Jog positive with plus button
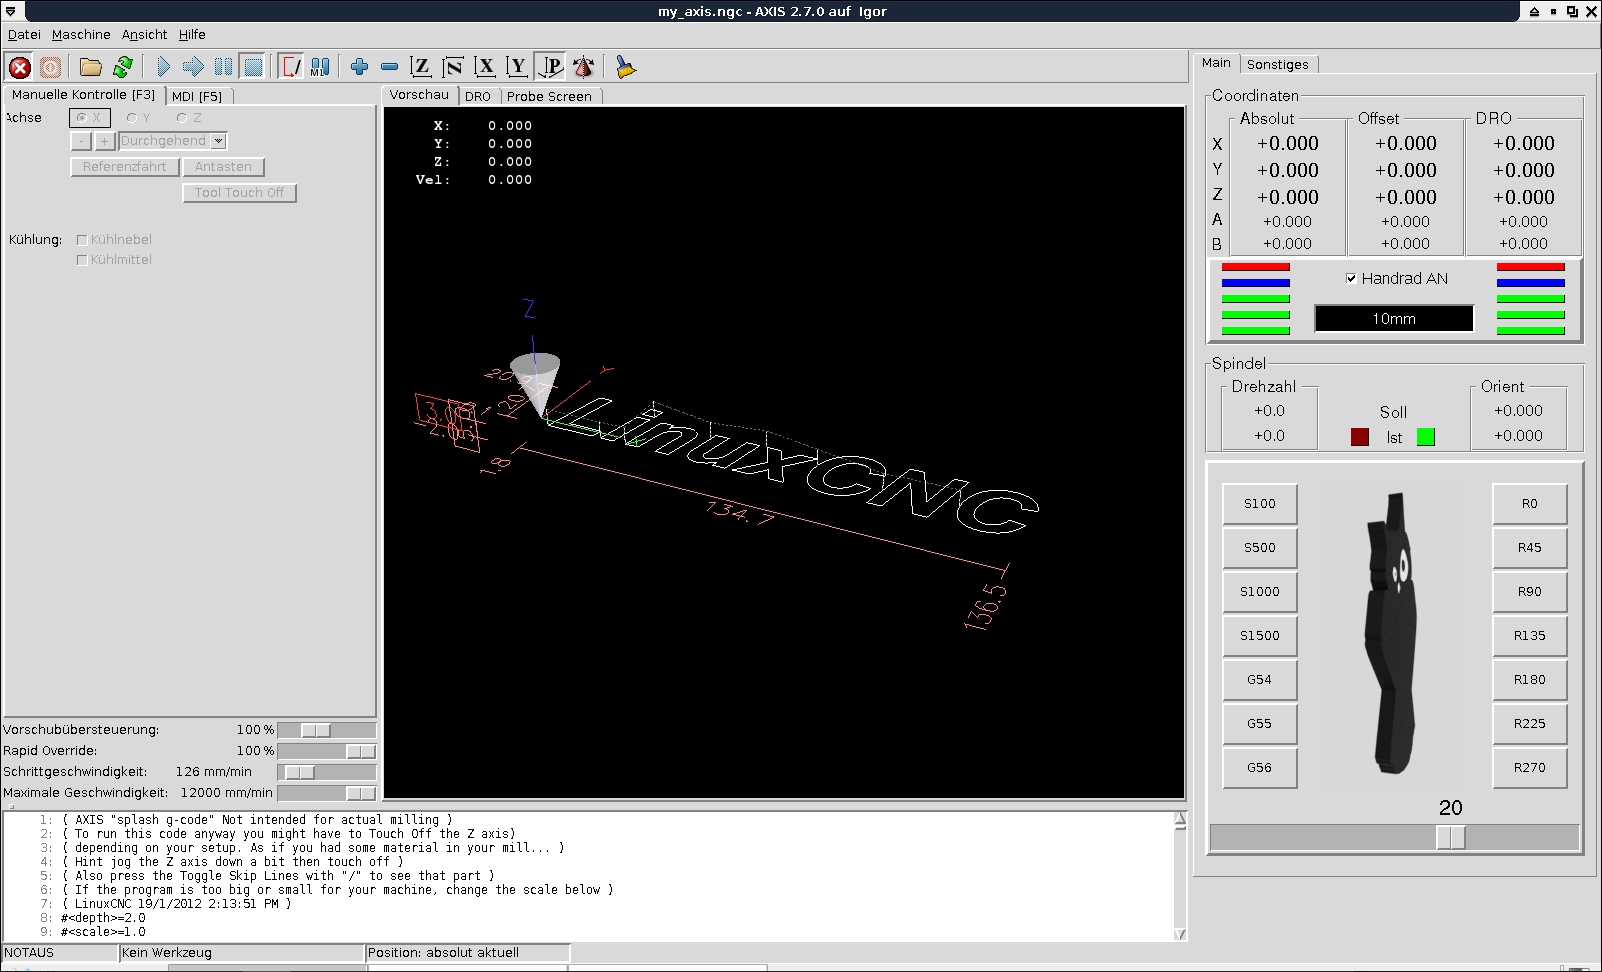The height and width of the screenshot is (972, 1602). click(x=104, y=141)
